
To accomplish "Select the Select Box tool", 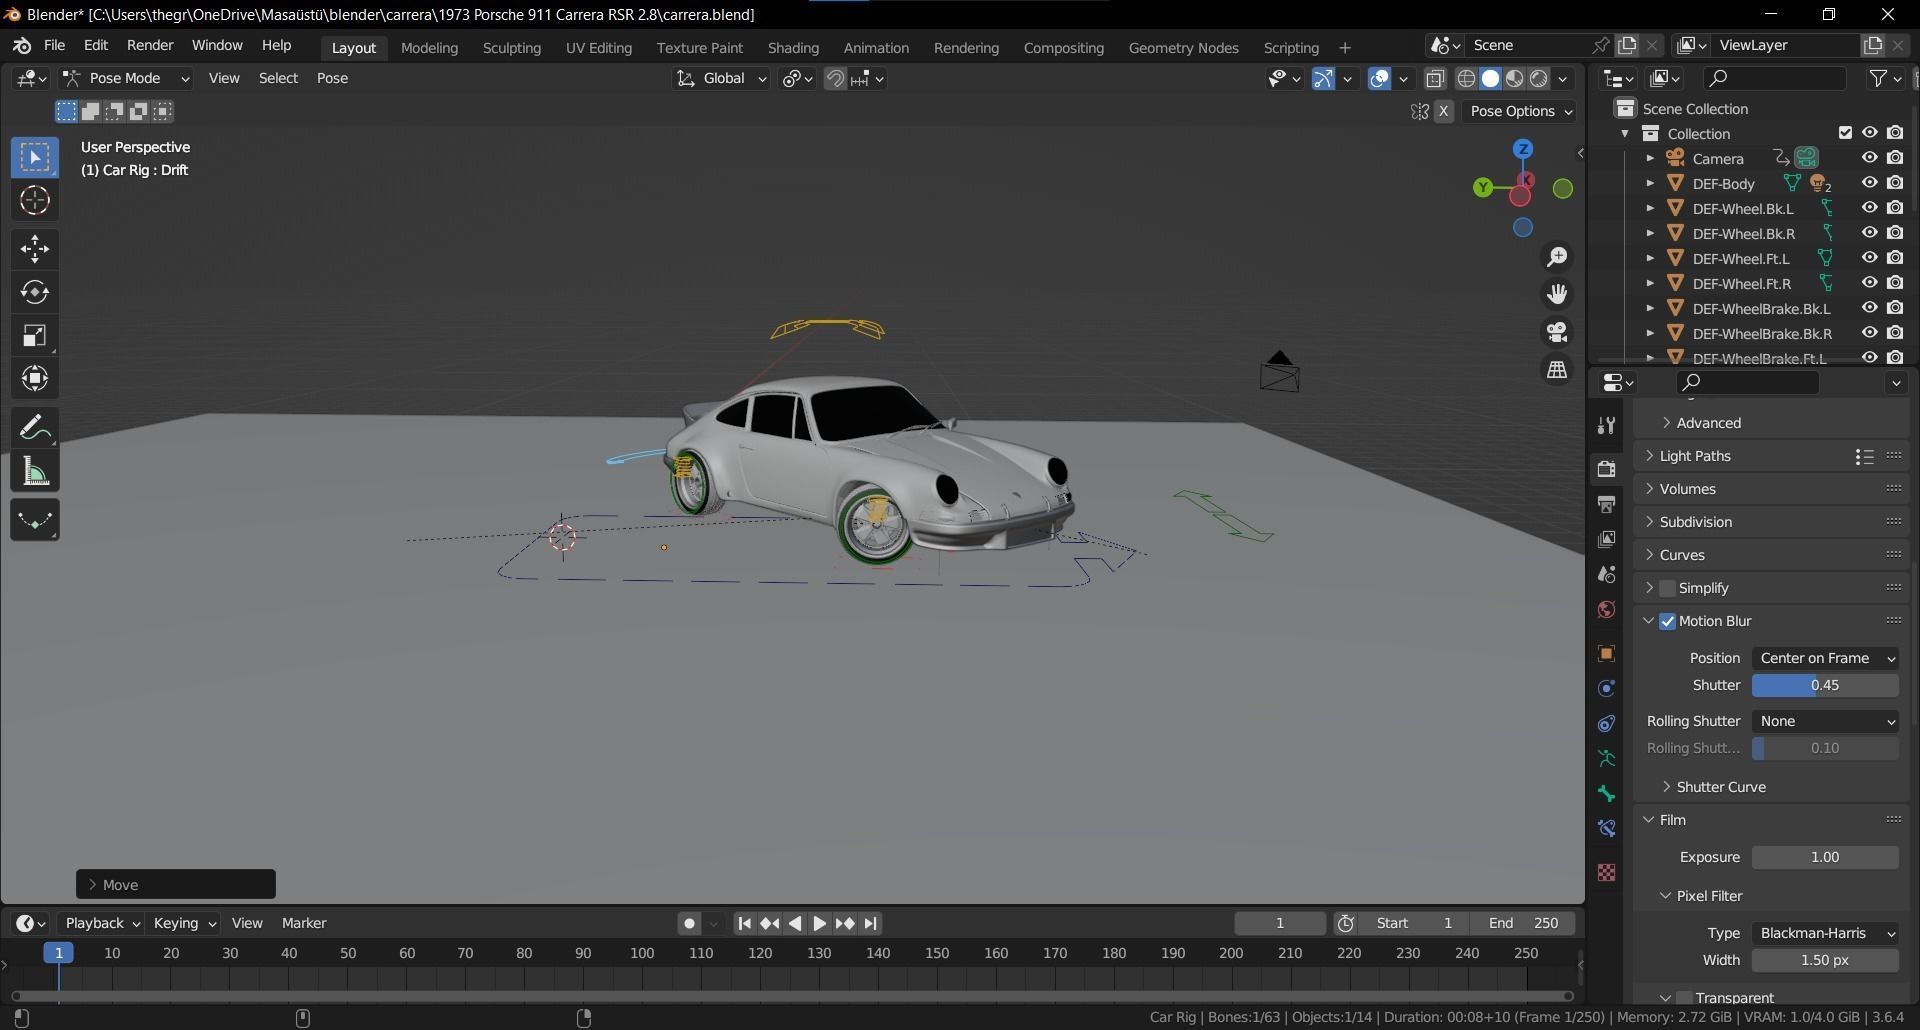I will click(35, 157).
